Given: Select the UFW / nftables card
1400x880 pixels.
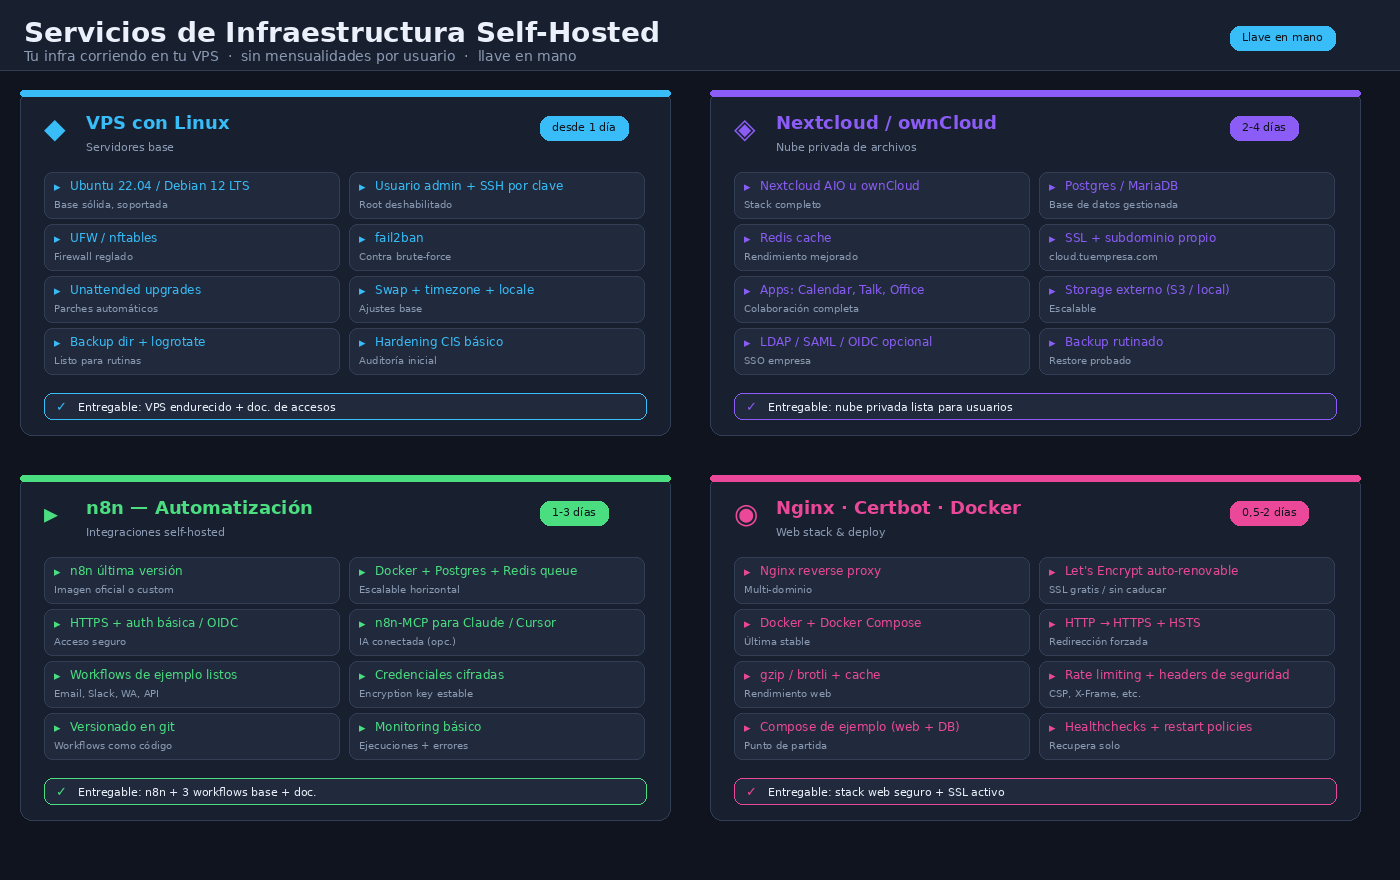Looking at the screenshot, I should (x=192, y=247).
